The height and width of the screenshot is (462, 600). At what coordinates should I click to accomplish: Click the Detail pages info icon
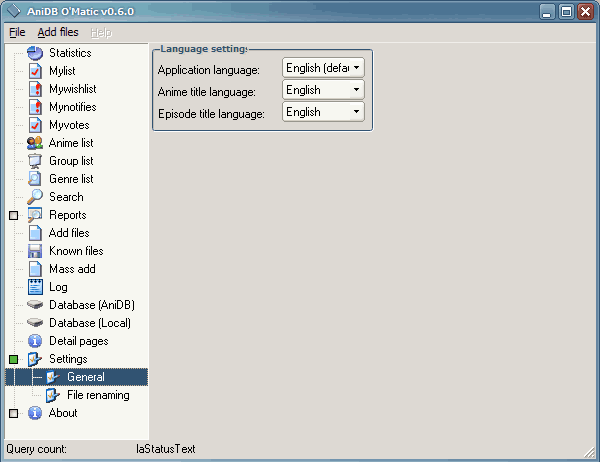35,341
